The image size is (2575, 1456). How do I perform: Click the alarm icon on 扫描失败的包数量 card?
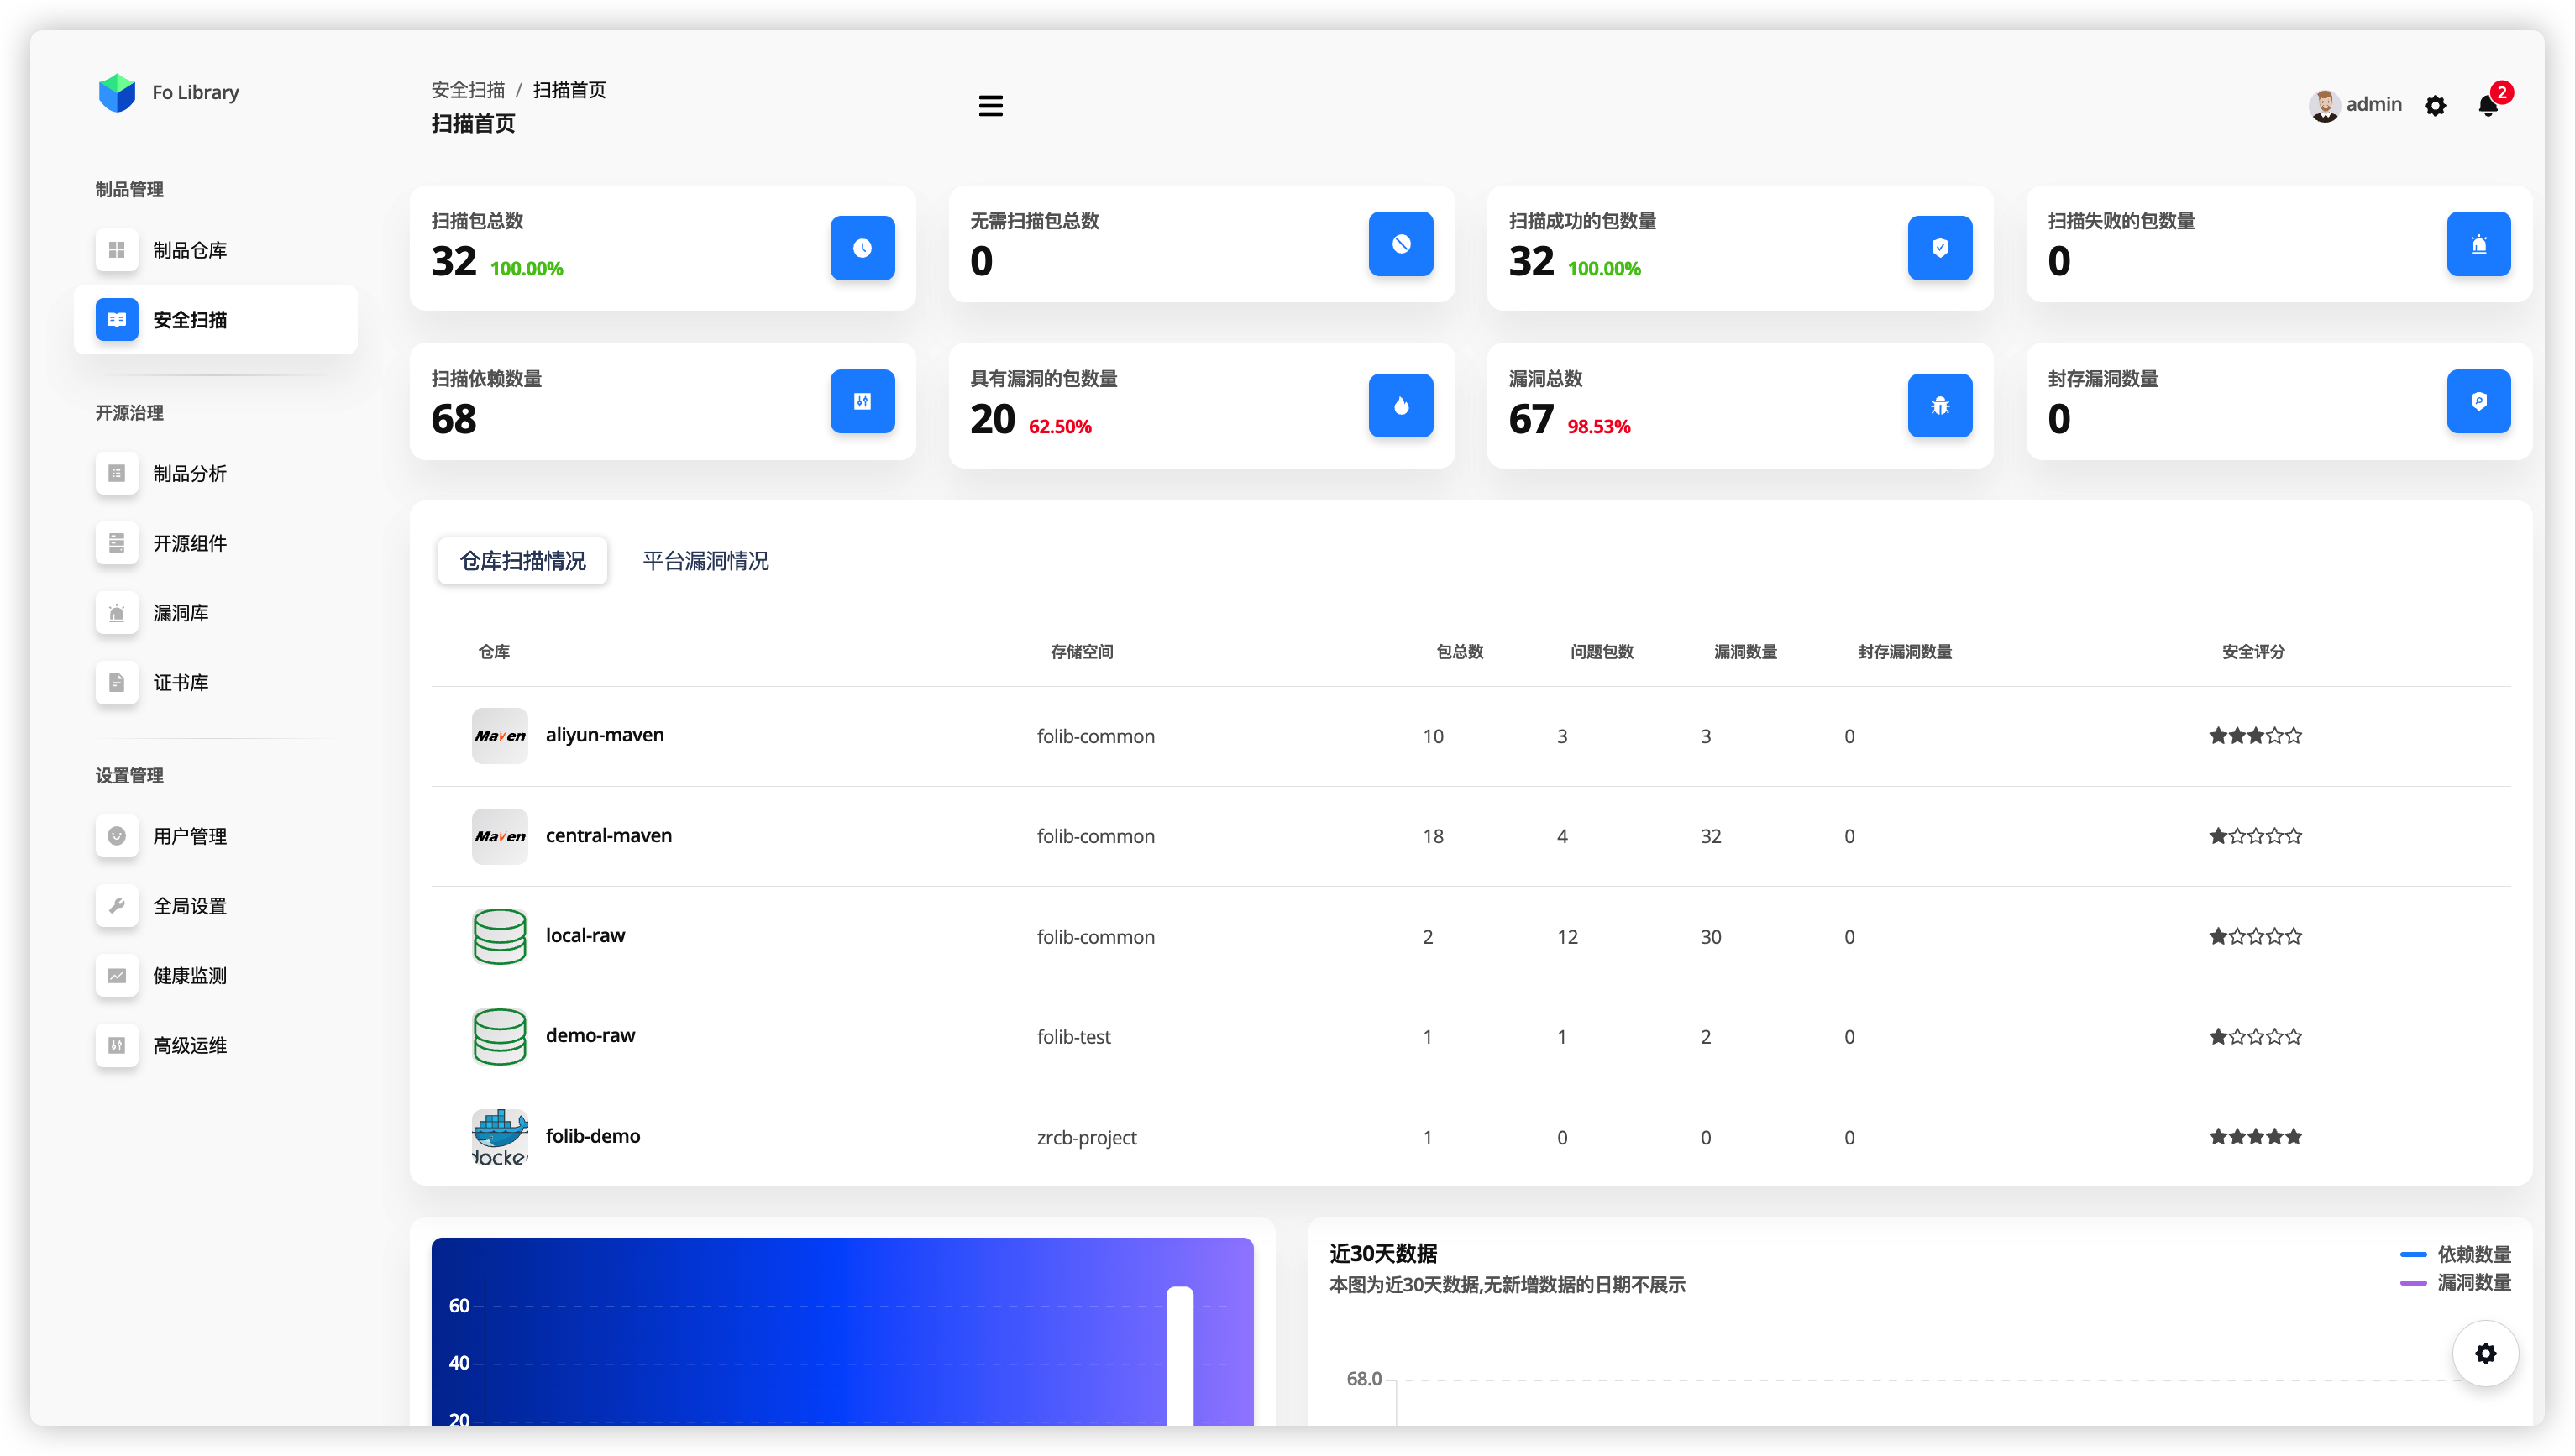point(2478,243)
